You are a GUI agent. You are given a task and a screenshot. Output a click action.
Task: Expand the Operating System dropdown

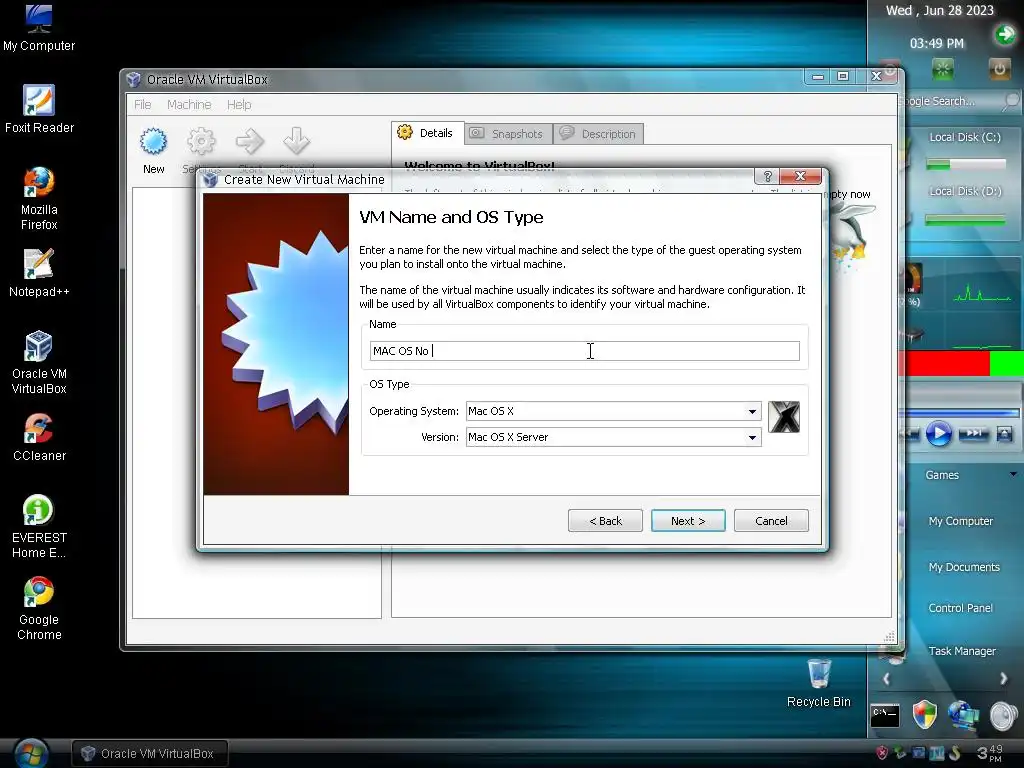(x=752, y=411)
